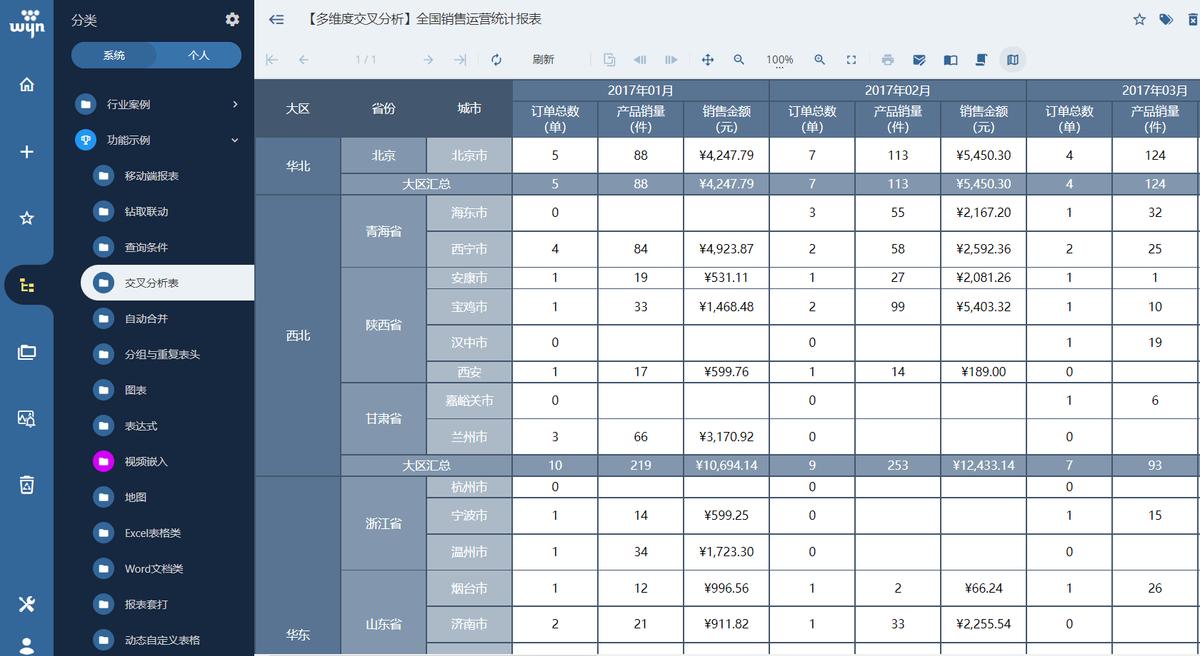Click the zoom in magnifier icon
The height and width of the screenshot is (656, 1200).
[x=820, y=60]
